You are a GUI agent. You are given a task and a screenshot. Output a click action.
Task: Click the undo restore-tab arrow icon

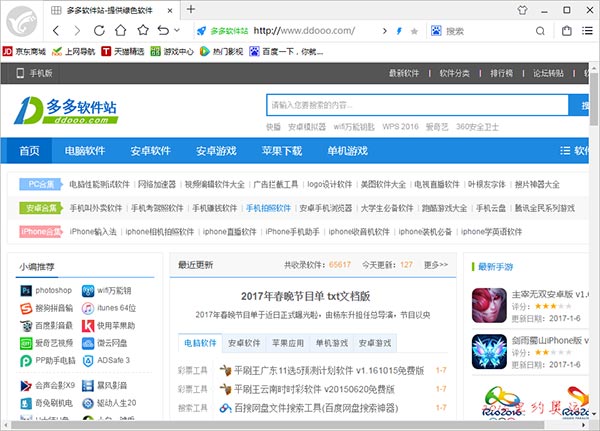click(163, 30)
